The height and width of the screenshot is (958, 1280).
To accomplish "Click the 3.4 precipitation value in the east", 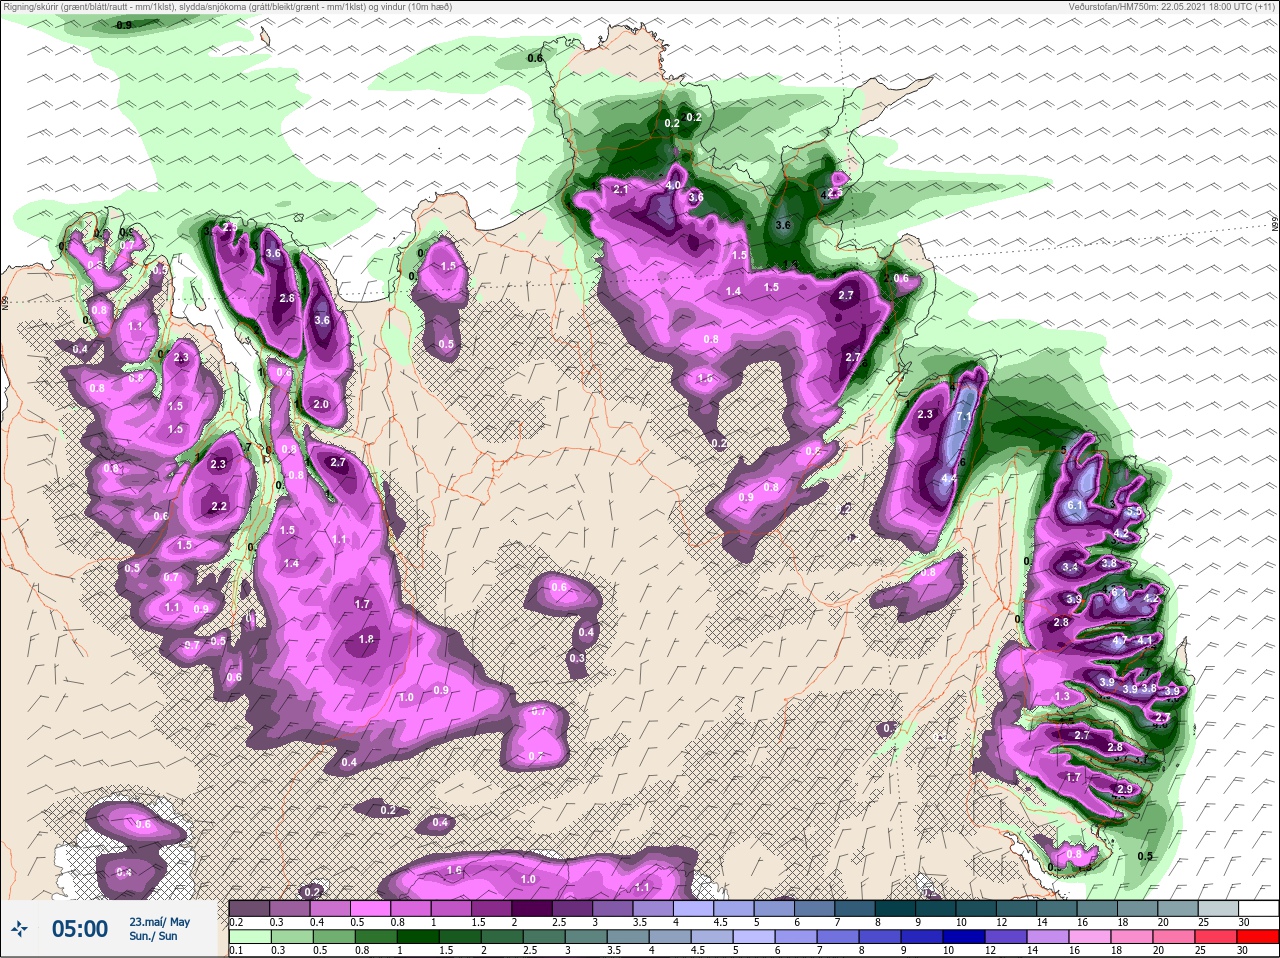I will (x=1070, y=567).
